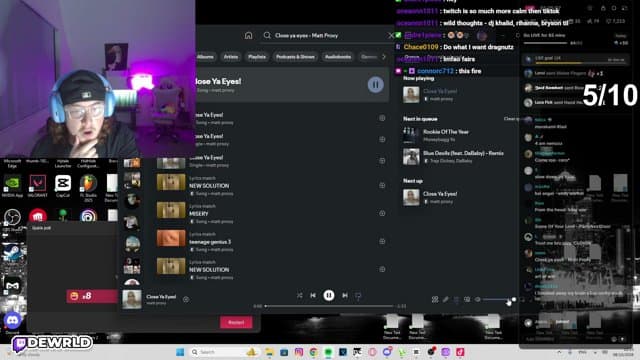
Task: Filter search results by Audiobooks
Action: tap(338, 57)
